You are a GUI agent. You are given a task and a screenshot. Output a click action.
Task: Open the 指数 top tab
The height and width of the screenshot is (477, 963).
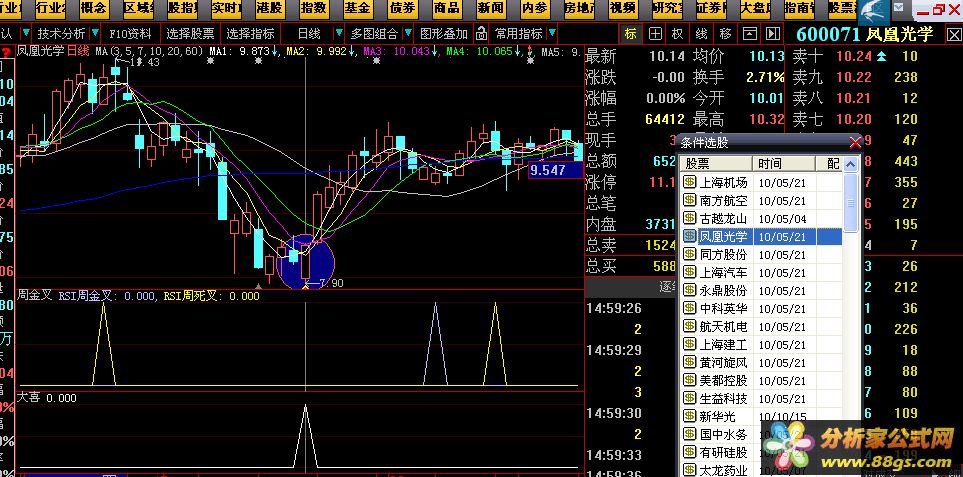tap(313, 9)
